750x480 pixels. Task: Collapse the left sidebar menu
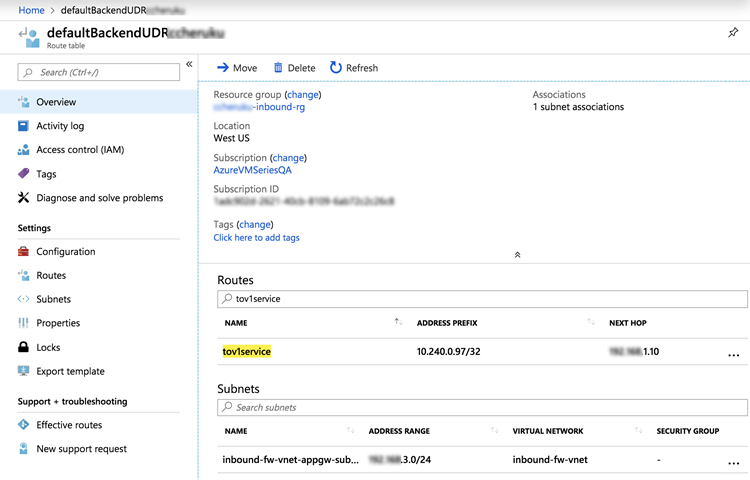click(x=189, y=65)
